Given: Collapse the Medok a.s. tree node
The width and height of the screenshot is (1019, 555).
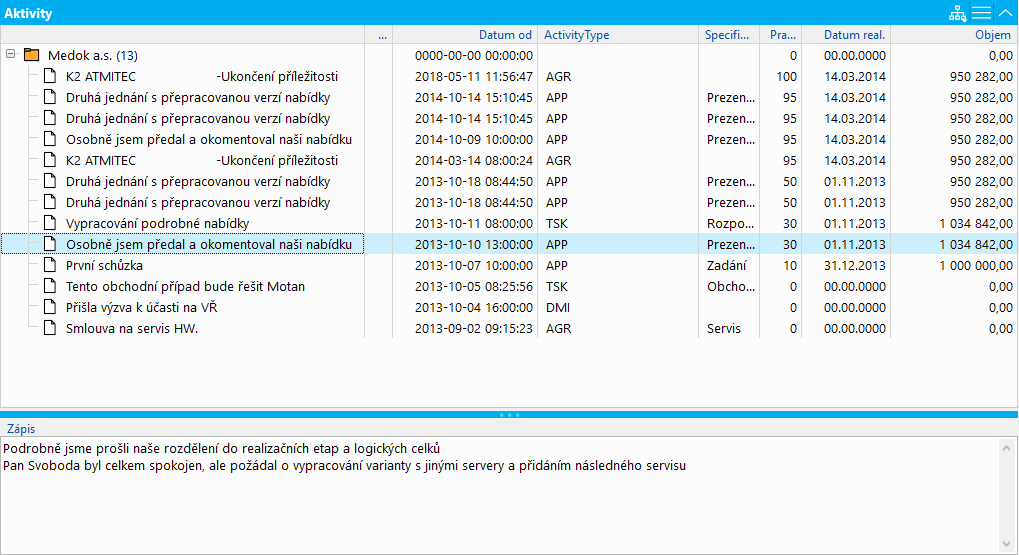Looking at the screenshot, I should tap(10, 55).
